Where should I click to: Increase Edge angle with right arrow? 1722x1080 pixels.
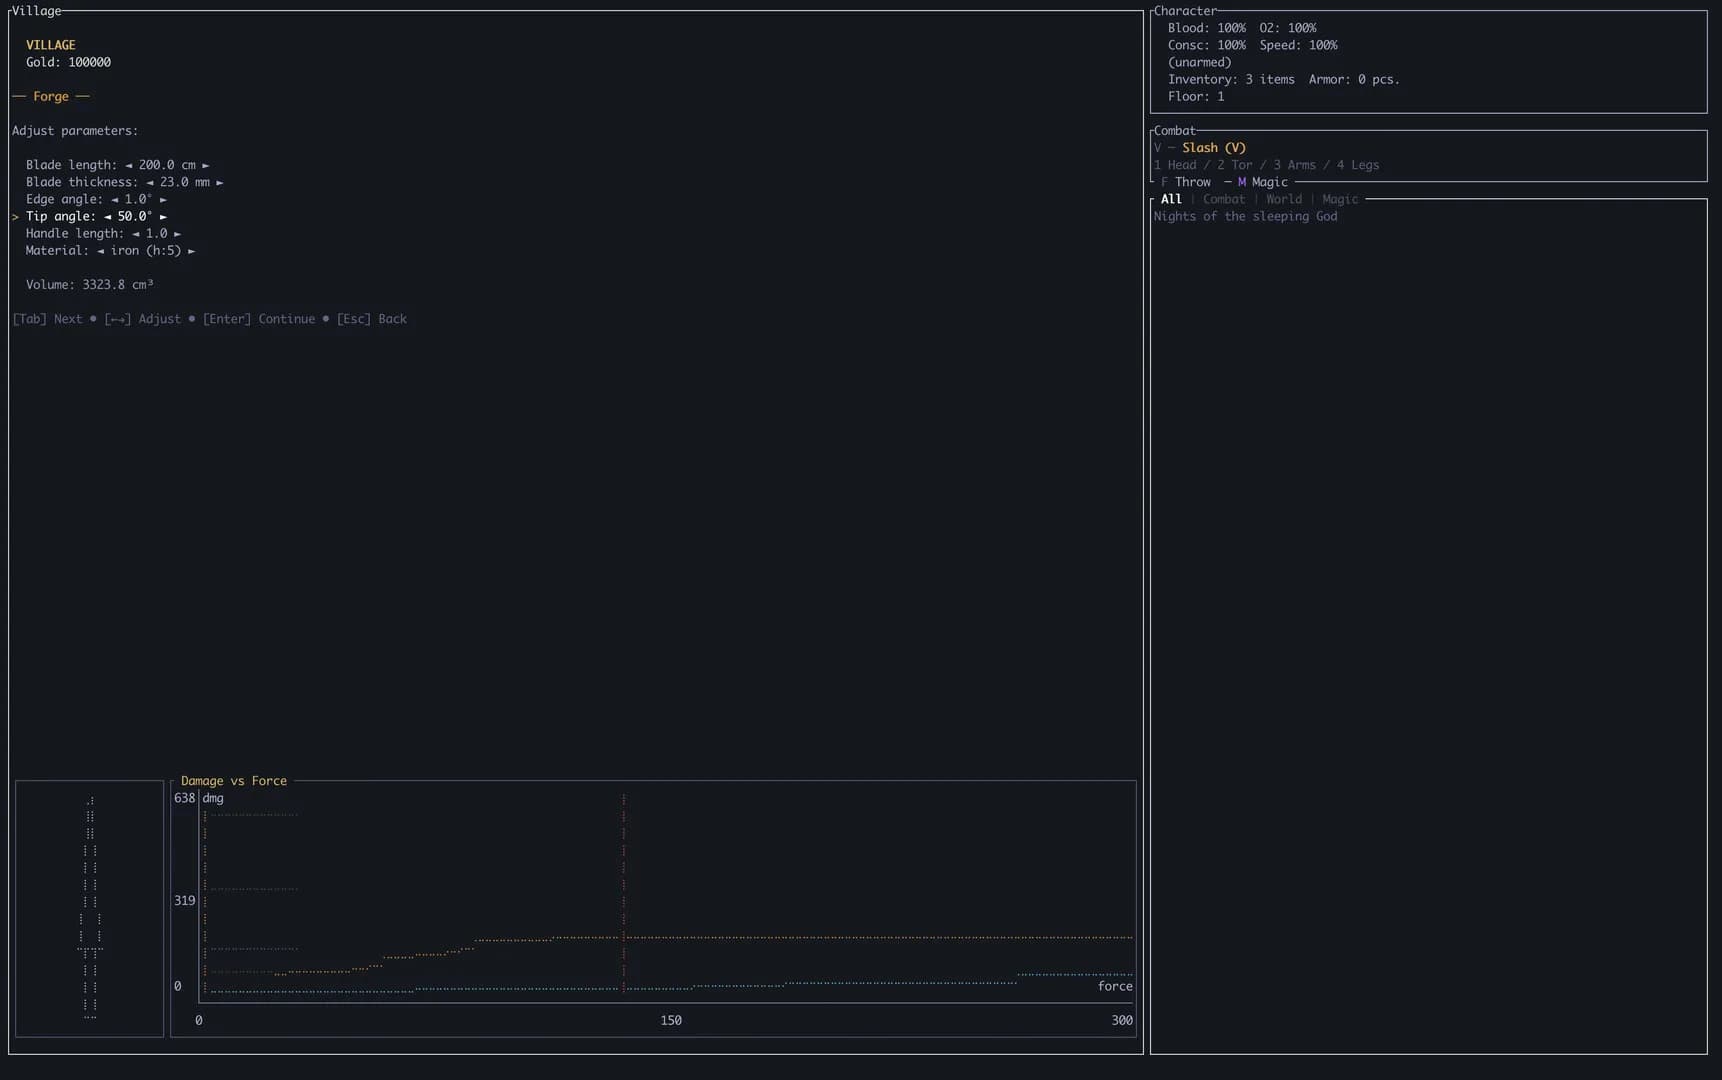[x=164, y=200]
